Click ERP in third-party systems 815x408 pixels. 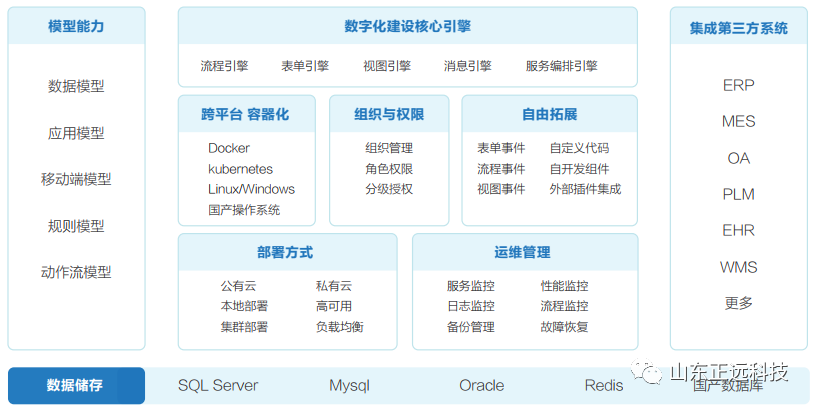[x=738, y=85]
